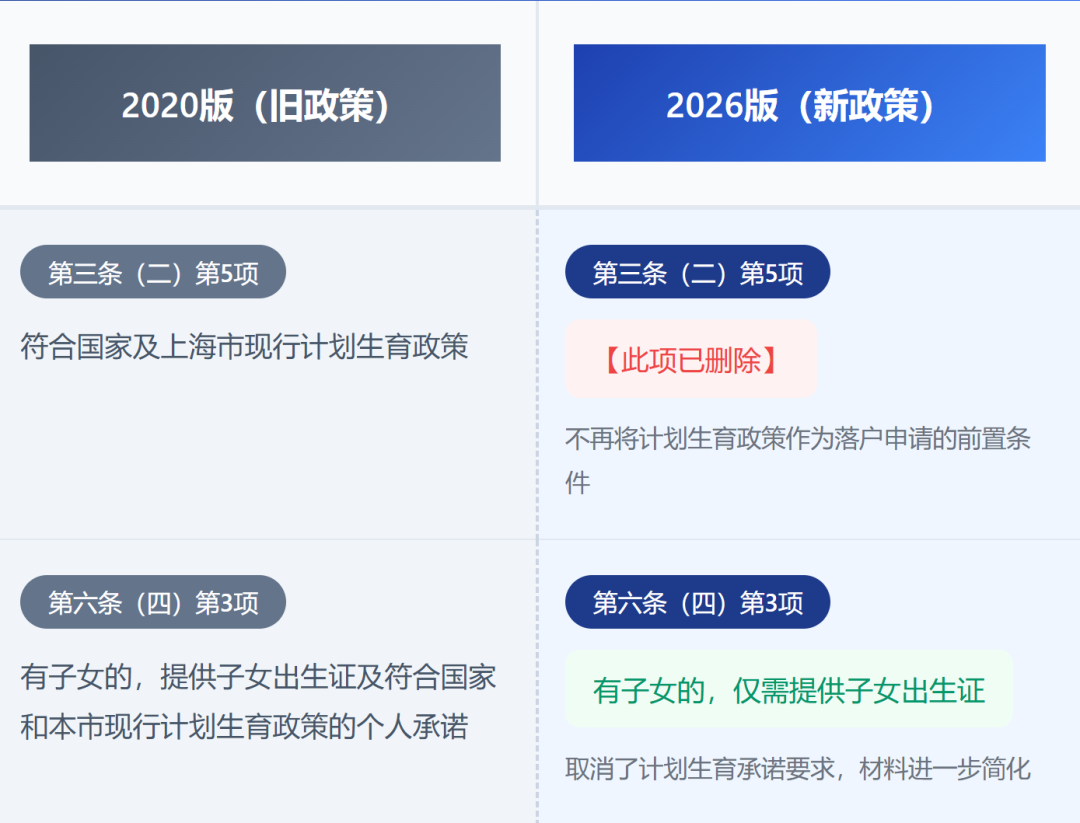Viewport: 1080px width, 823px height.
Task: Click the 2026版（新政策）header banner
Action: [x=808, y=102]
